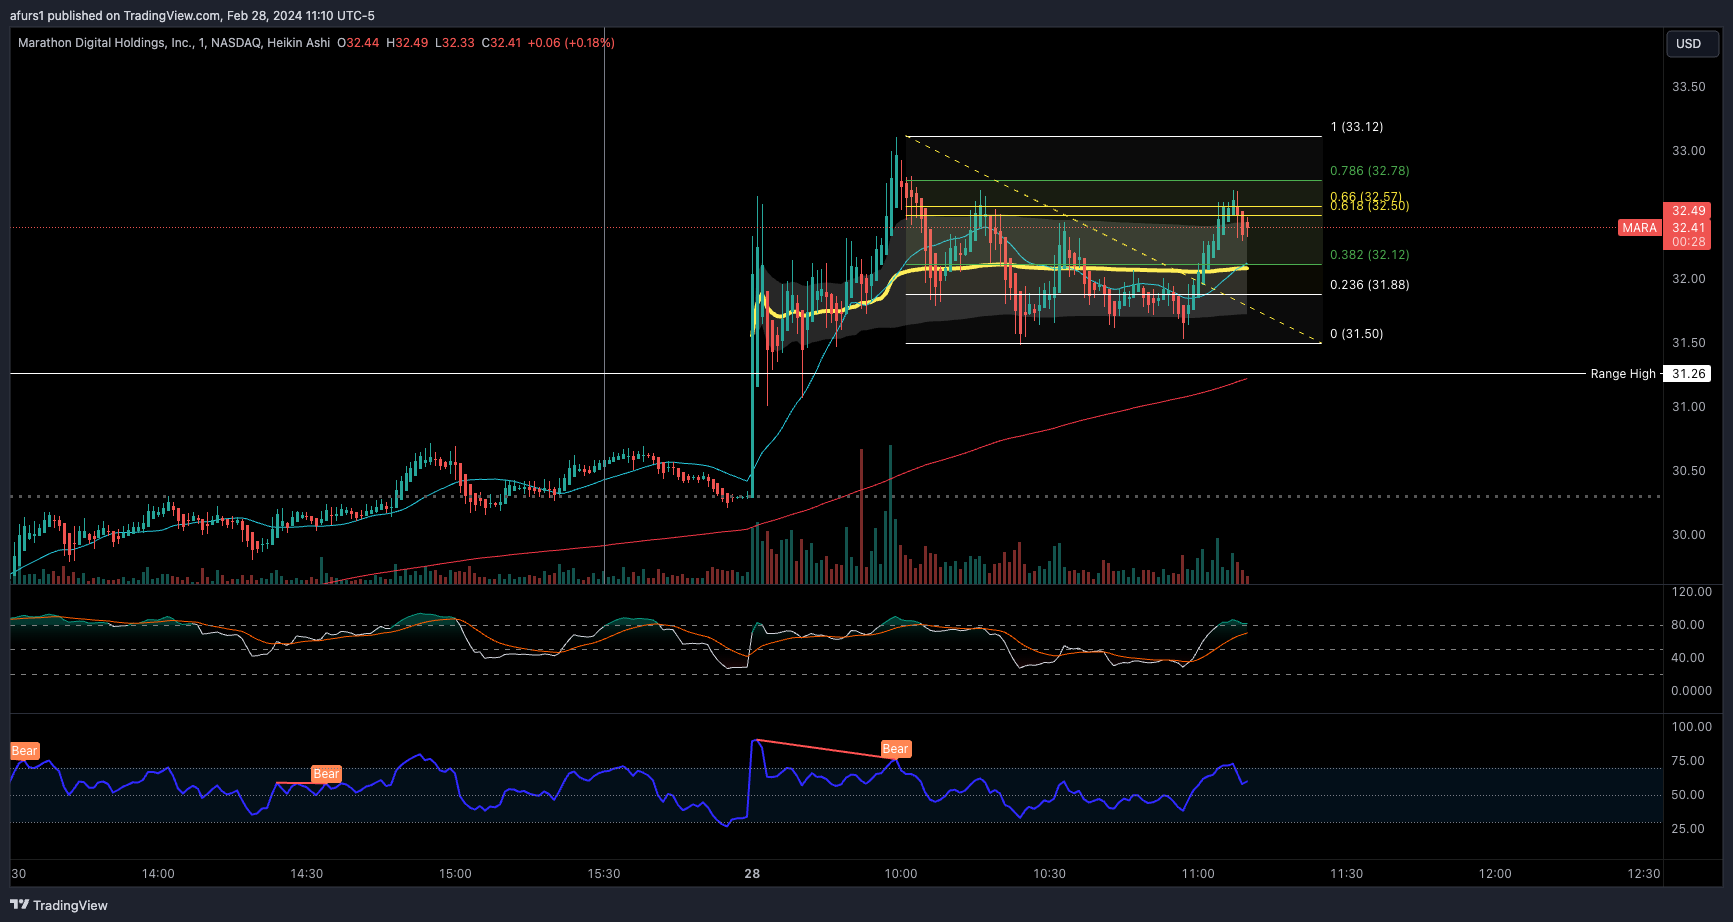Viewport: 1733px width, 922px height.
Task: Click the 14:00 time axis label
Action: 158,874
